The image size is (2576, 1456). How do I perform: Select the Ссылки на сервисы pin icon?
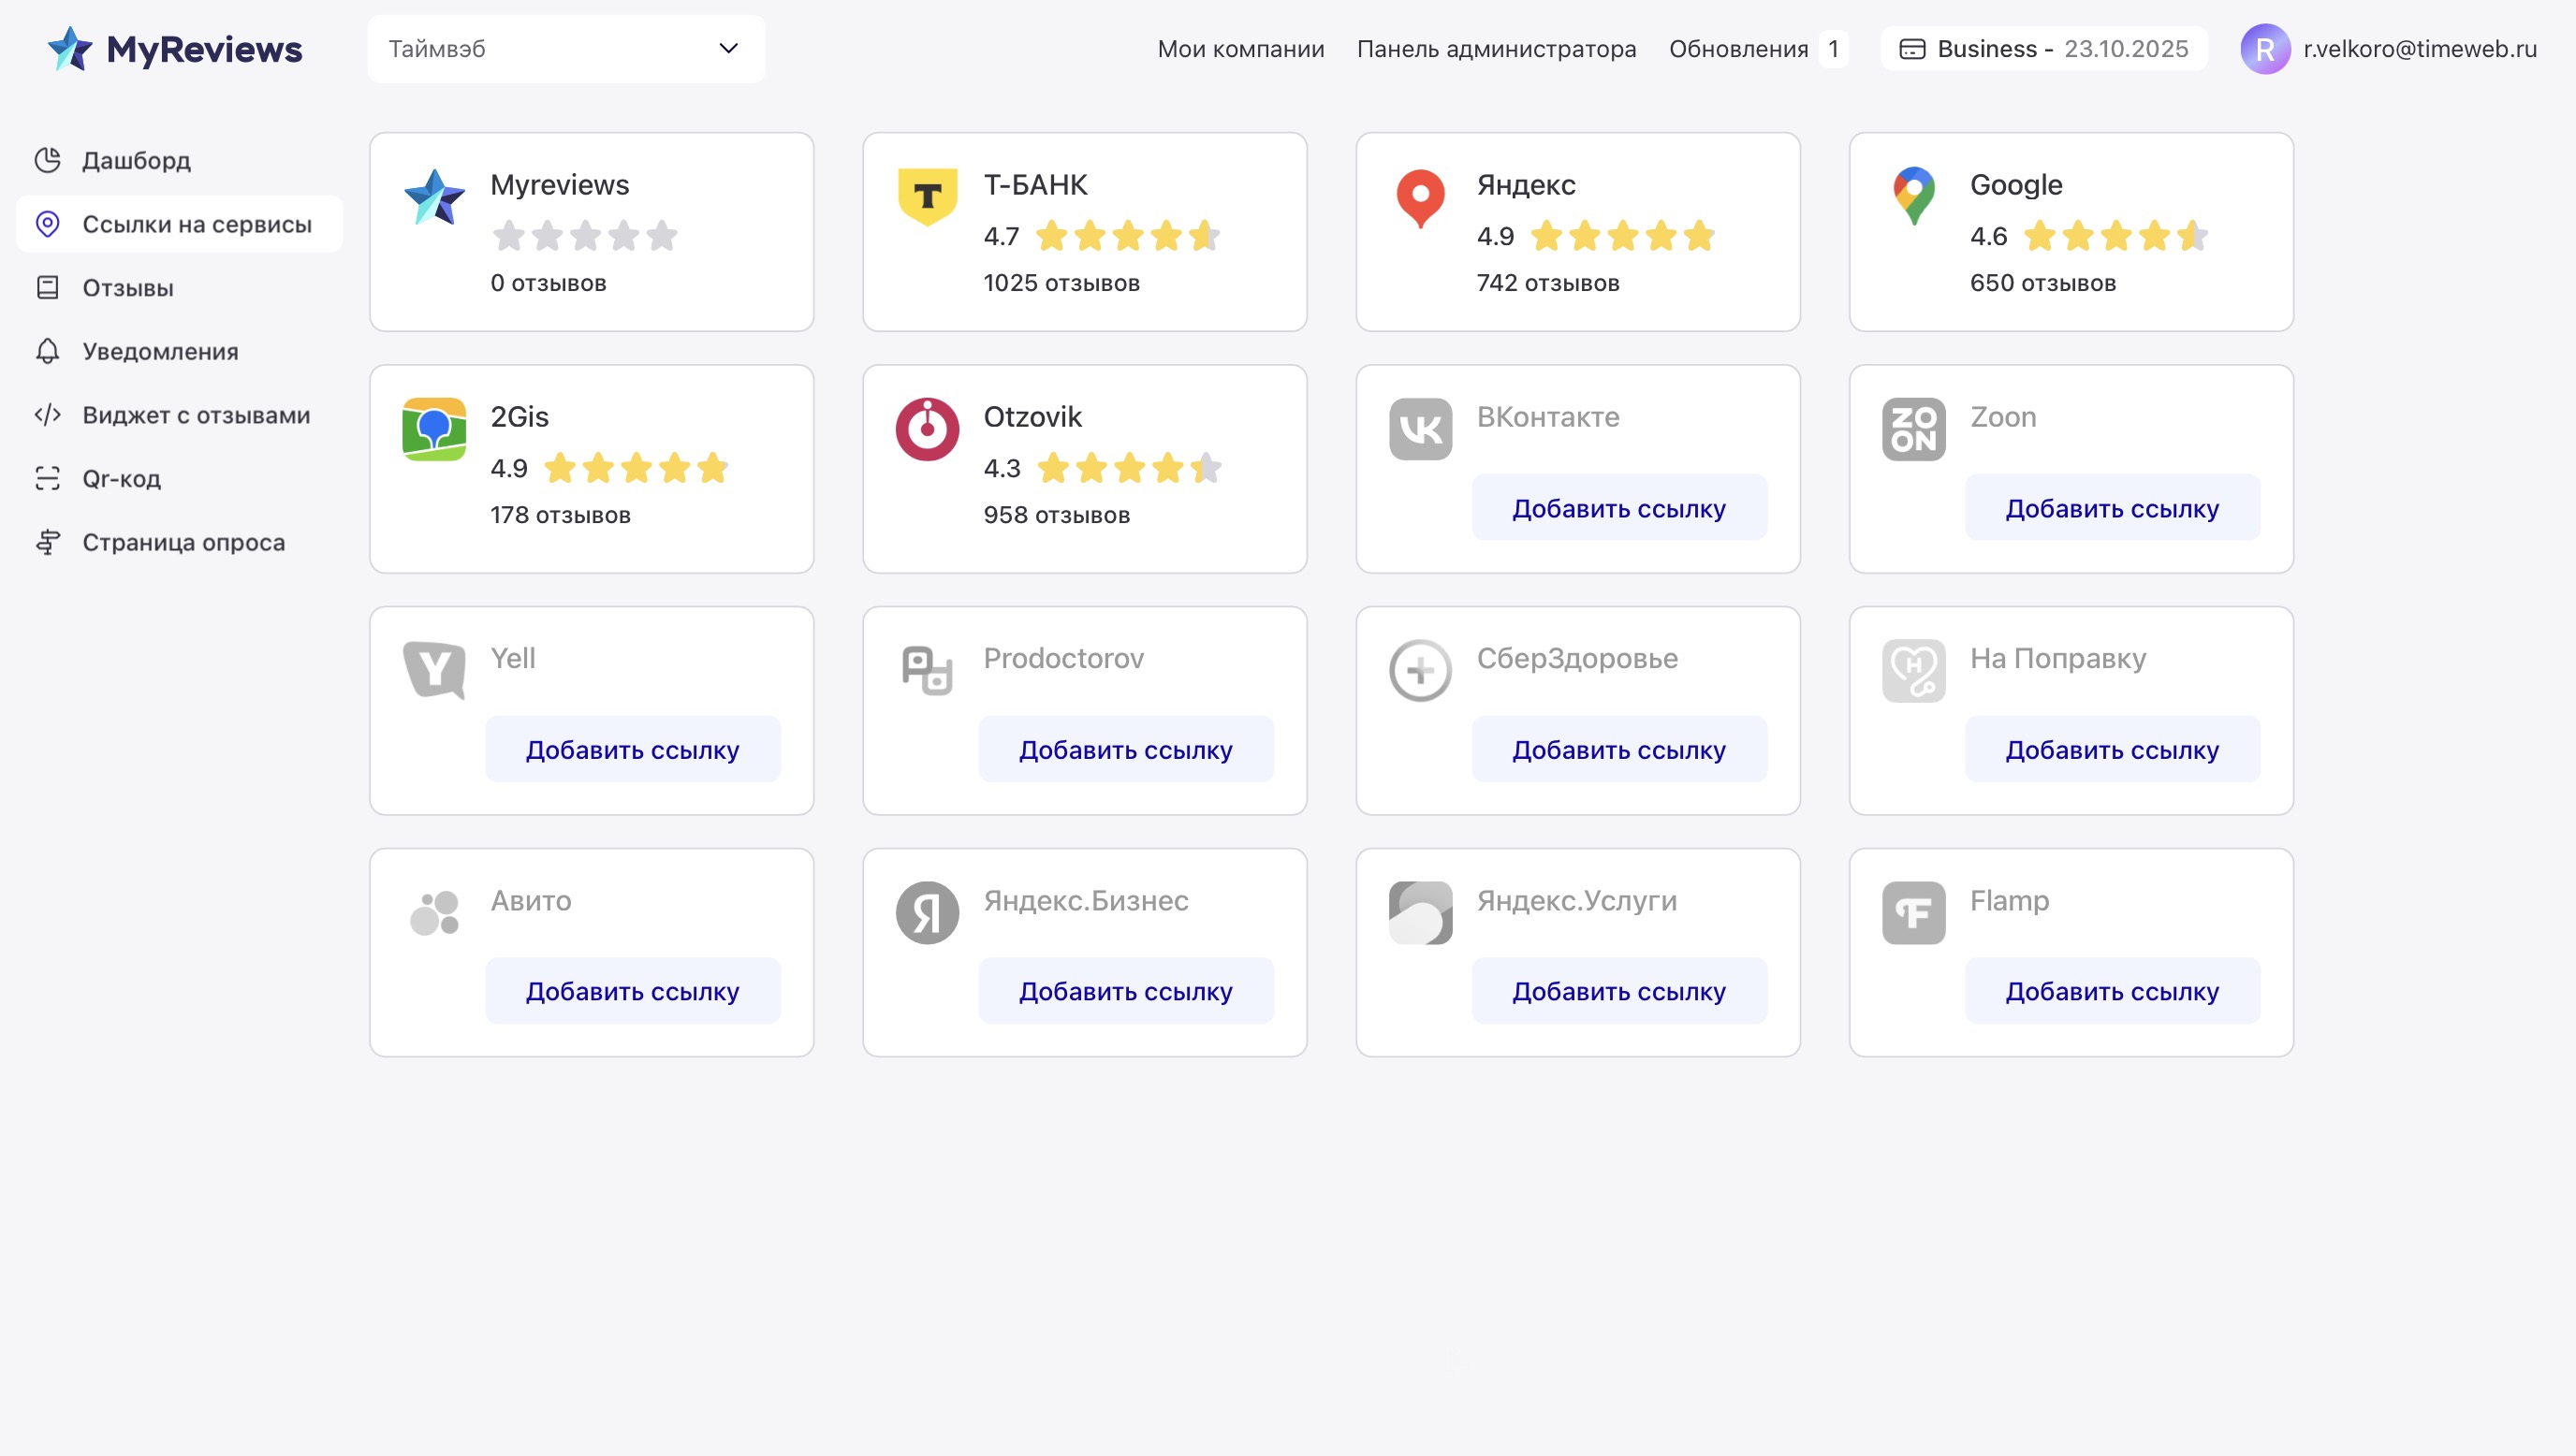click(x=48, y=224)
